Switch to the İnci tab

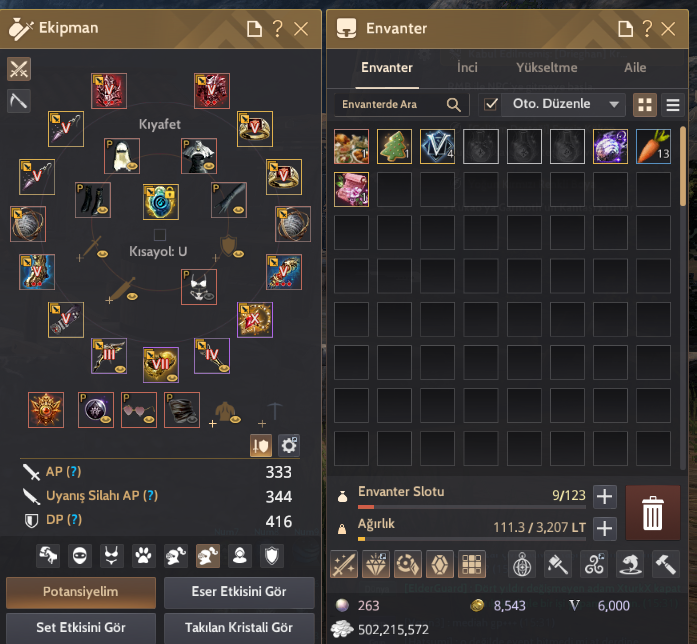coord(467,68)
